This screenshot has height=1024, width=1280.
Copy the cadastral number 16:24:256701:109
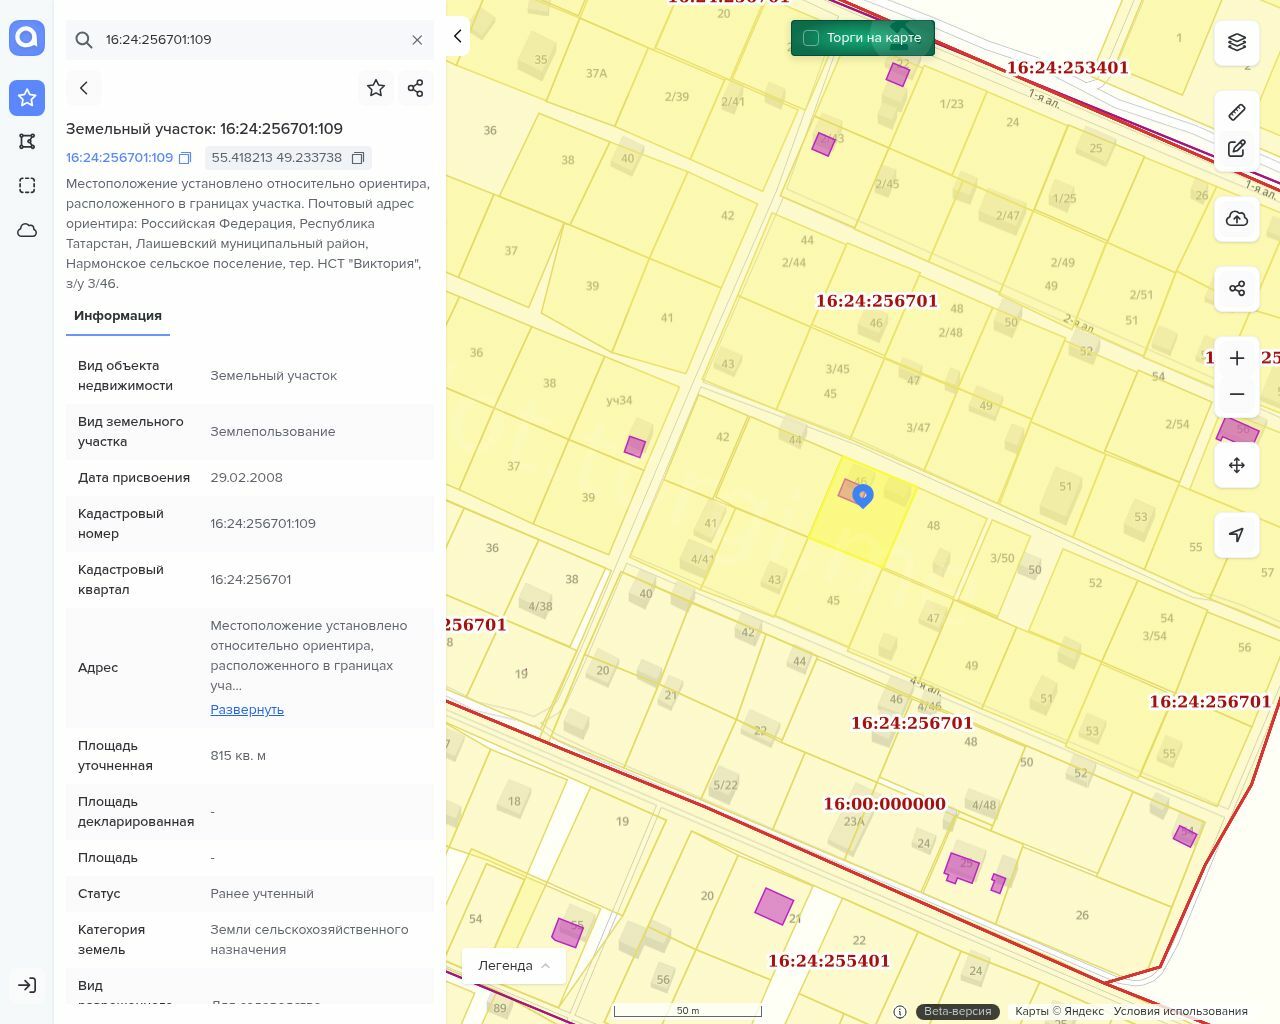[x=185, y=158]
